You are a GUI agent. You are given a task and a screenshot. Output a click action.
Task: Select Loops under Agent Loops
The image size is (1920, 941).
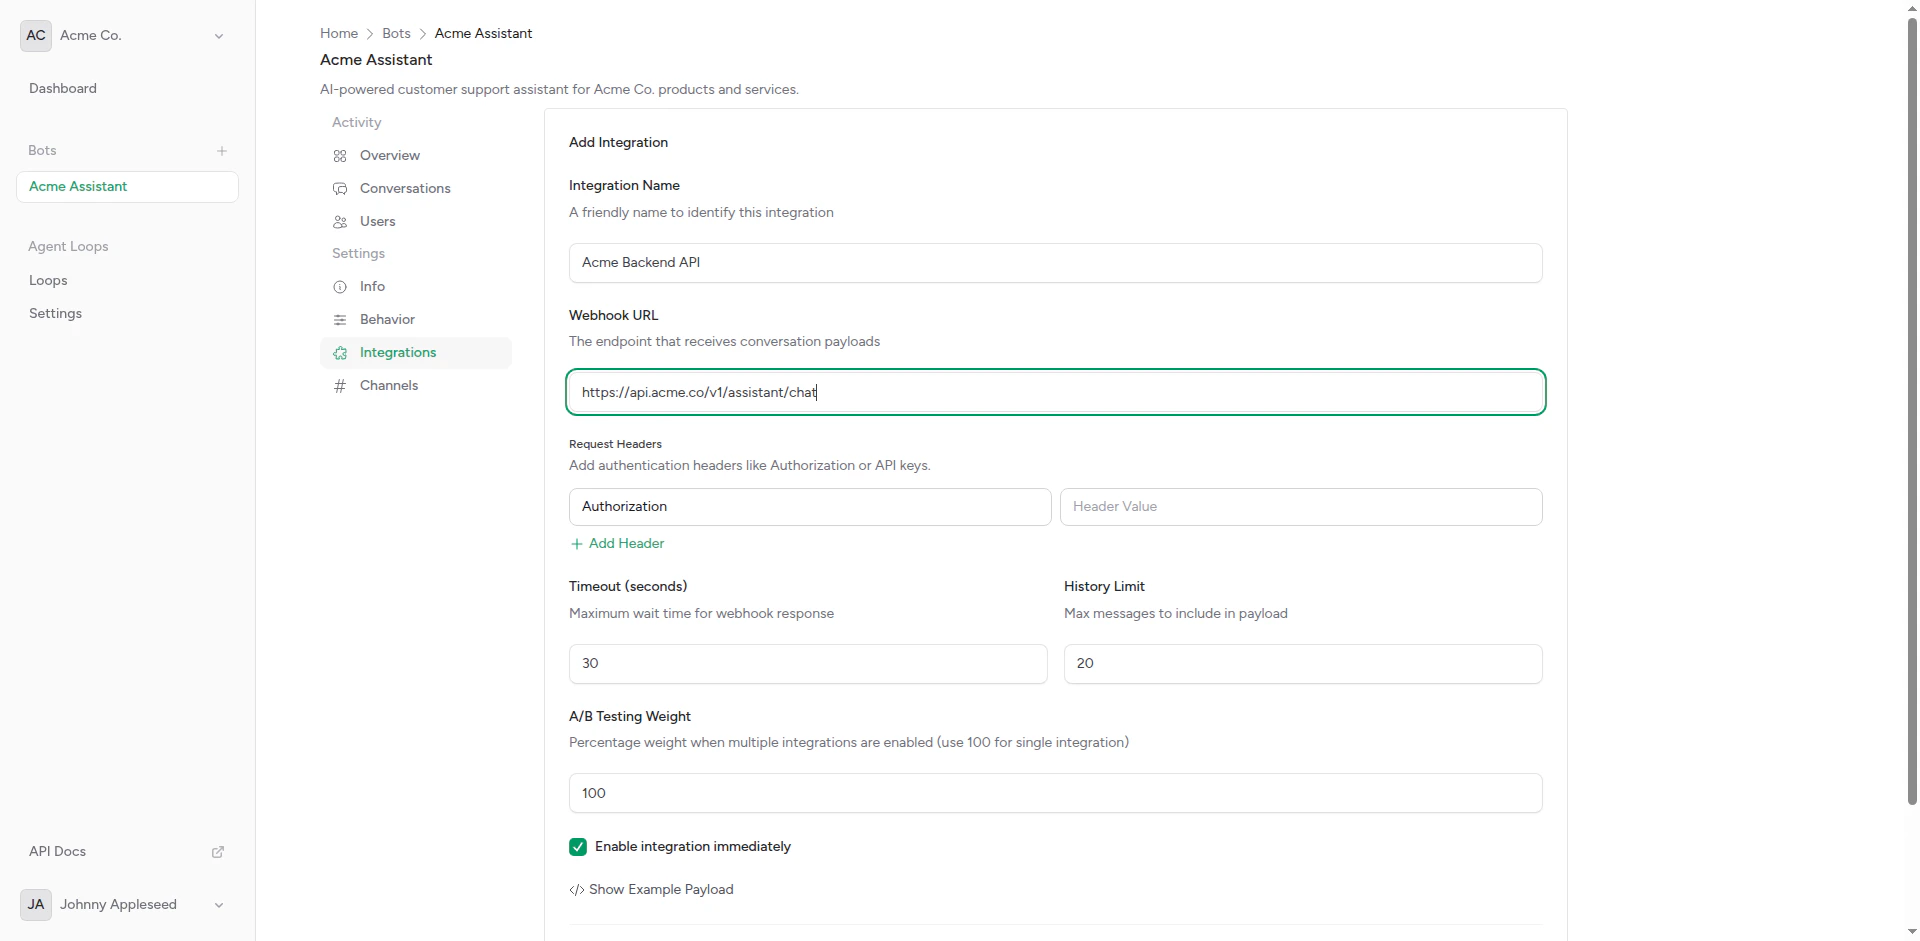click(x=47, y=281)
